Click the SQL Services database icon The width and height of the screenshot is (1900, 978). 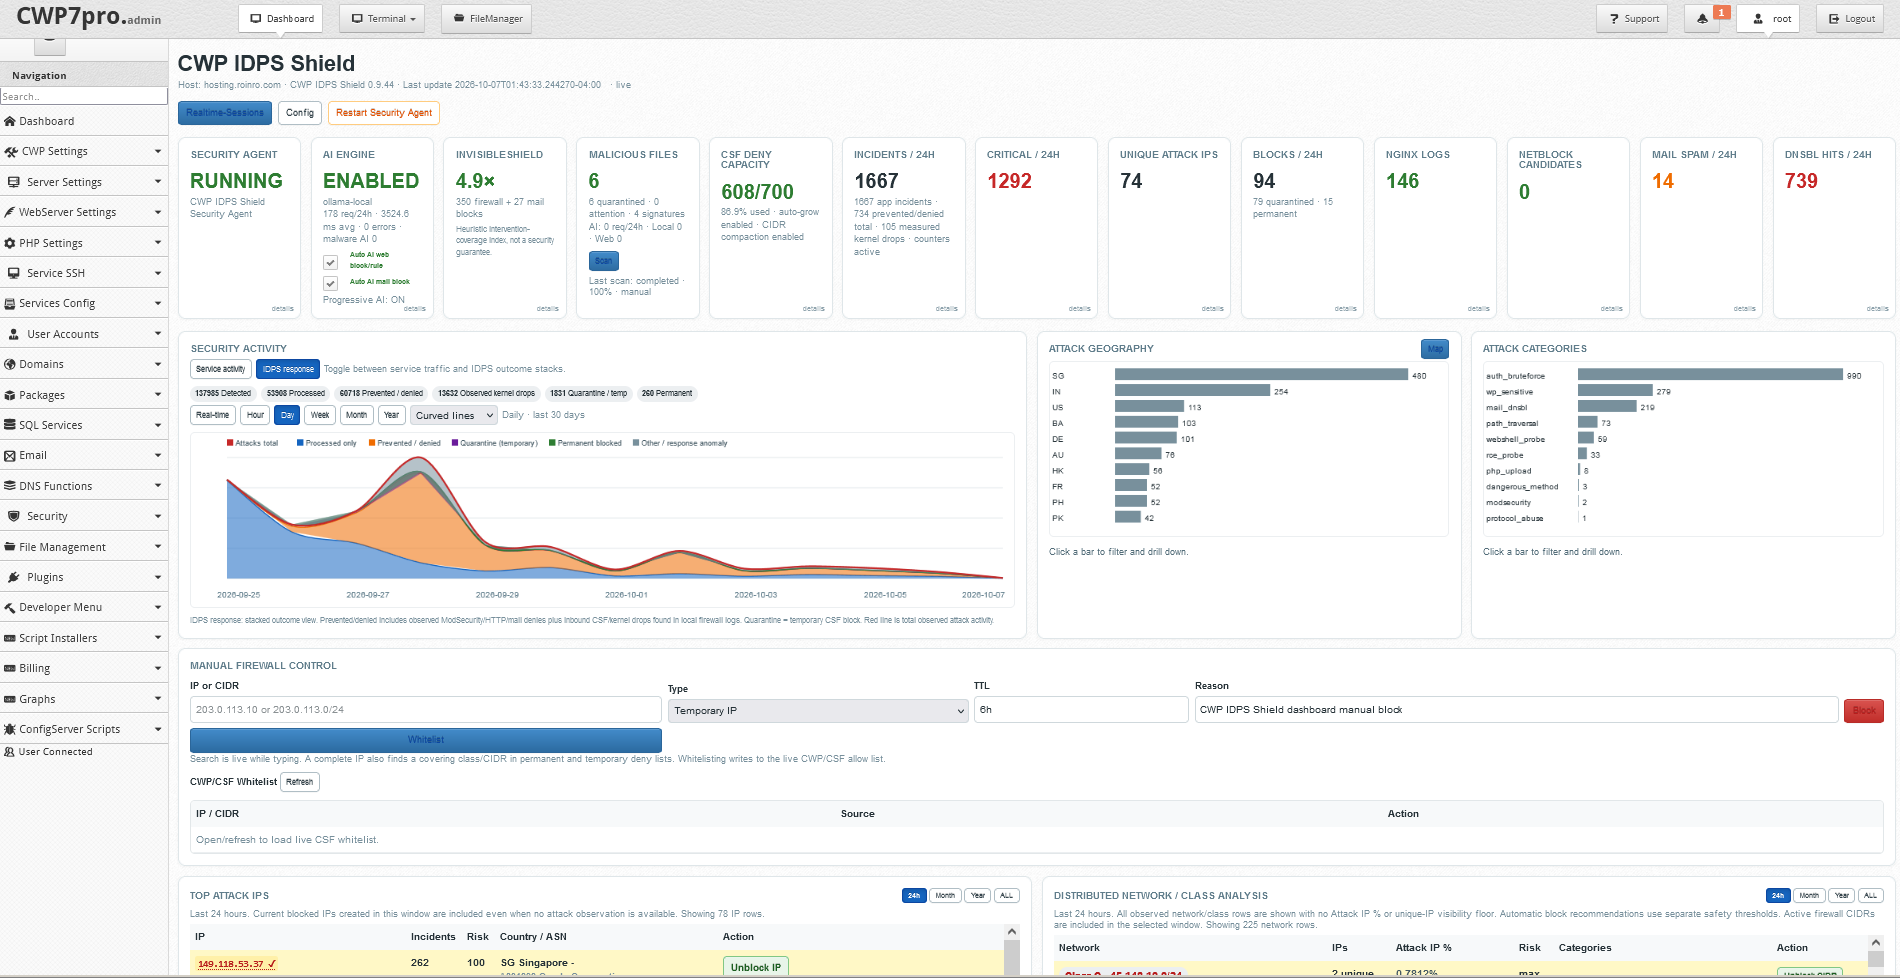(10, 425)
